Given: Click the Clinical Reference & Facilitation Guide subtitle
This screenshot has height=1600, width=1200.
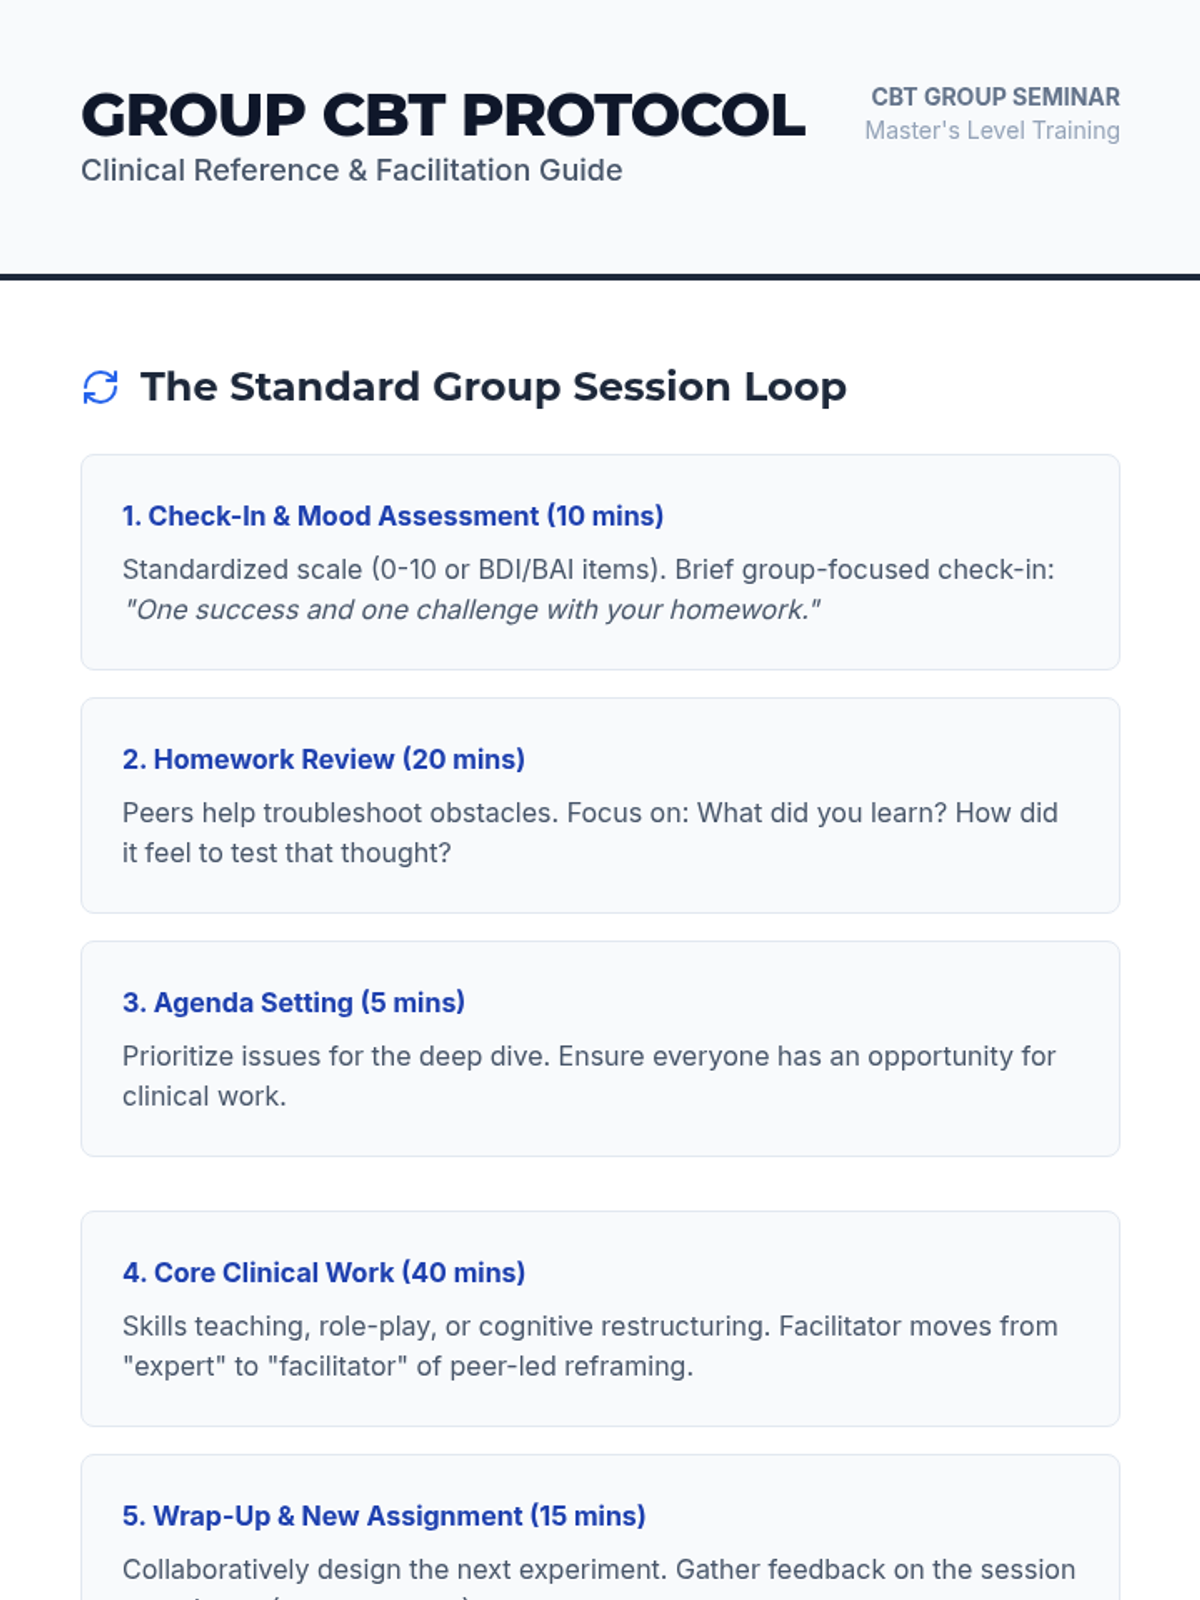Looking at the screenshot, I should pyautogui.click(x=351, y=171).
